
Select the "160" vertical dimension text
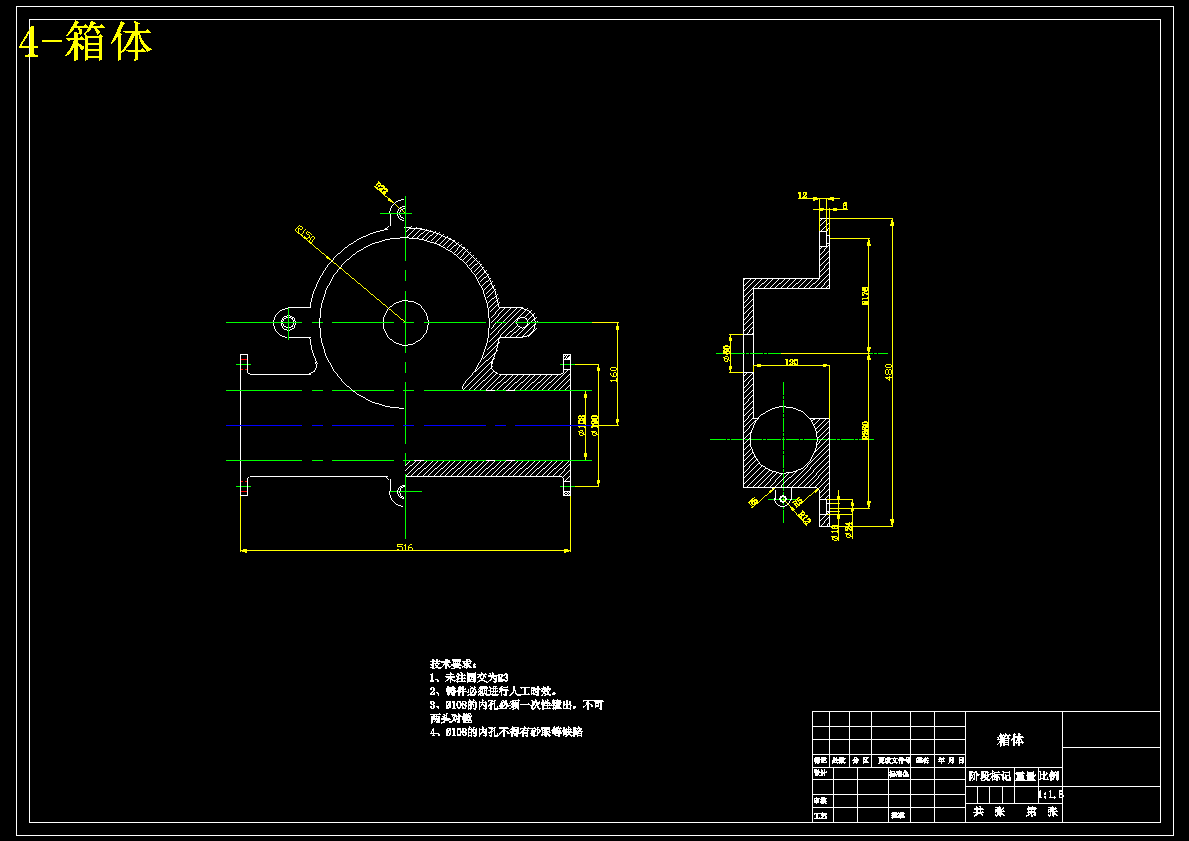coord(613,374)
